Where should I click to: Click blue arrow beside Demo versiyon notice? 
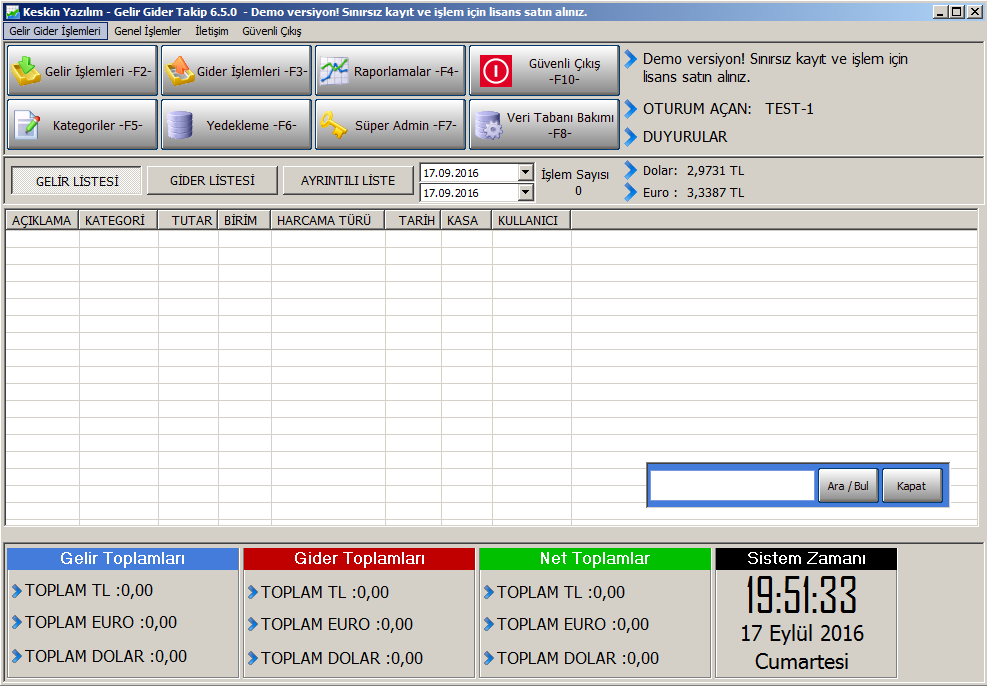point(631,59)
